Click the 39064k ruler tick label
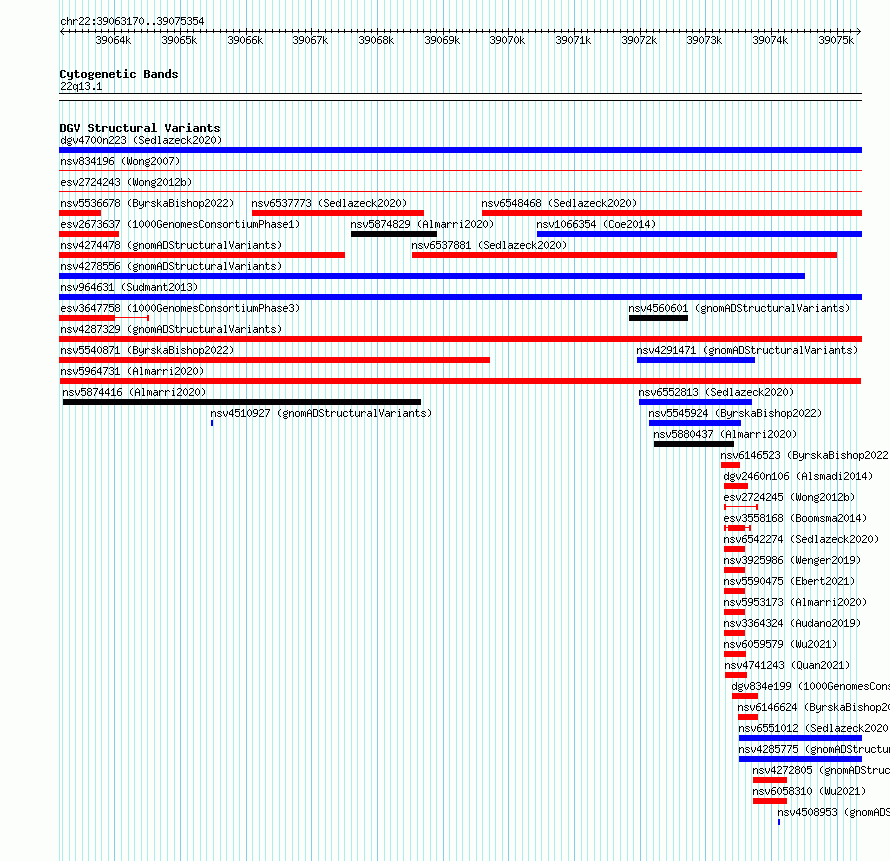The image size is (890, 861). [113, 40]
